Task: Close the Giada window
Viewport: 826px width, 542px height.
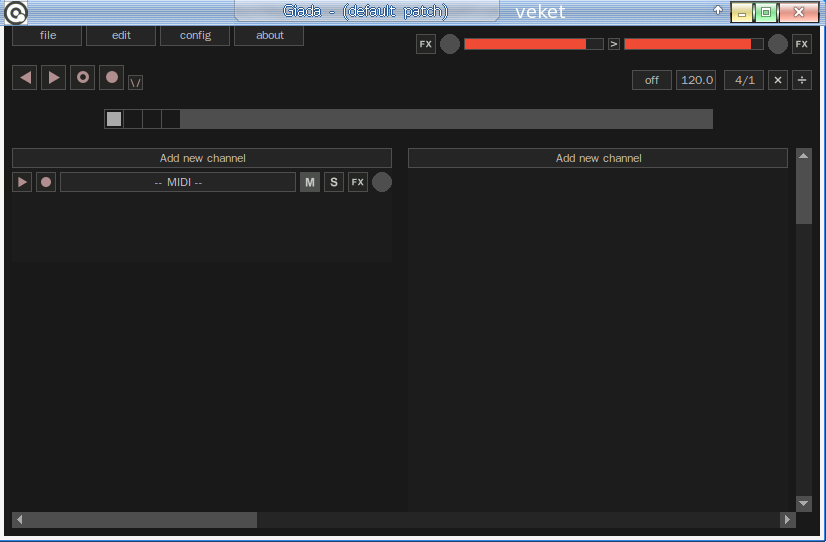Action: 799,12
